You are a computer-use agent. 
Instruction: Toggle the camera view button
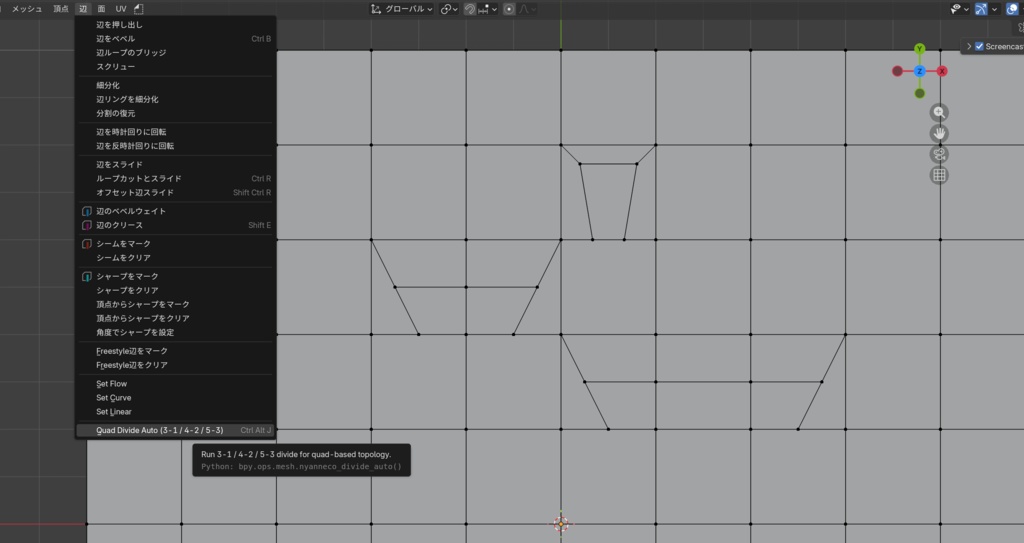[939, 154]
